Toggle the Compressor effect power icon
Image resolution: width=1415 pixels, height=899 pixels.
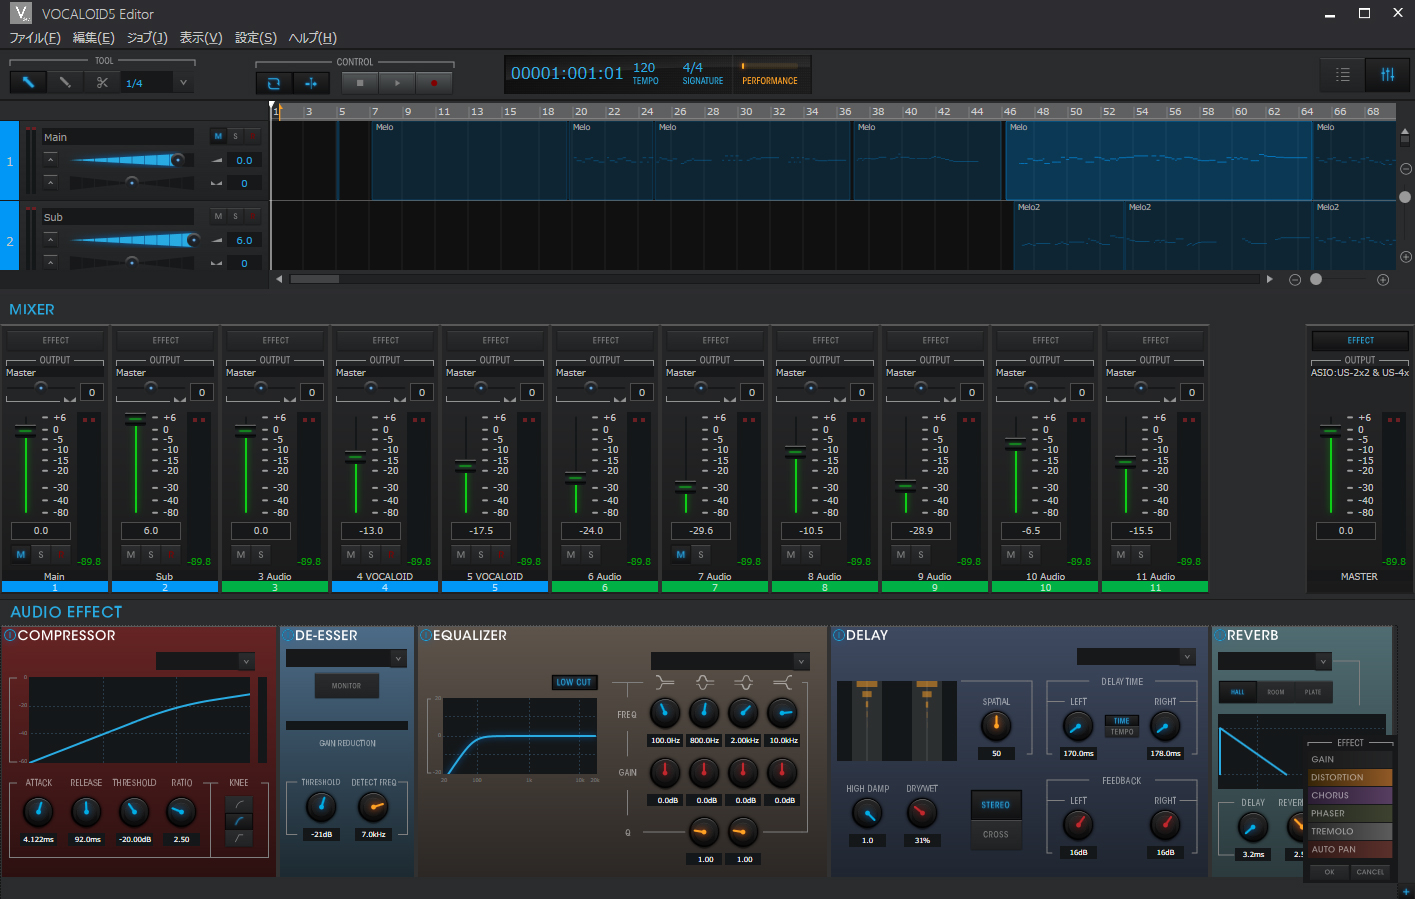[10, 635]
